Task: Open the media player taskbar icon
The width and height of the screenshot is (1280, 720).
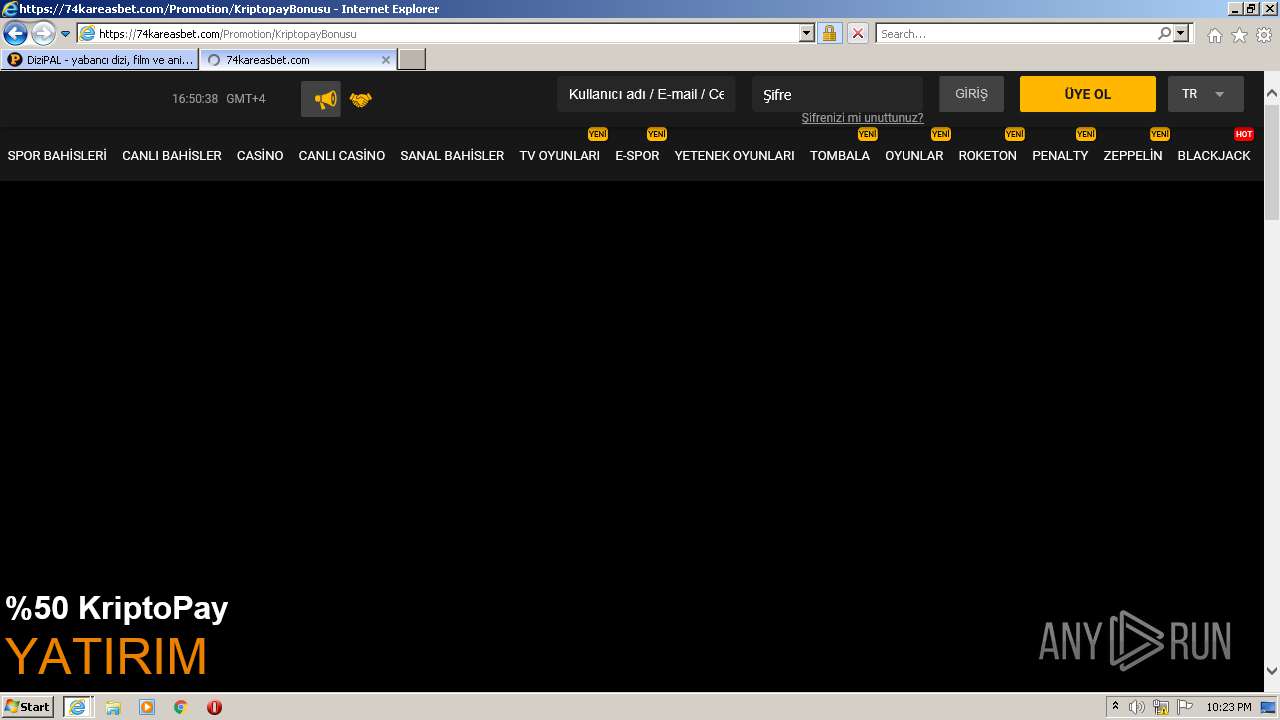Action: pyautogui.click(x=147, y=707)
